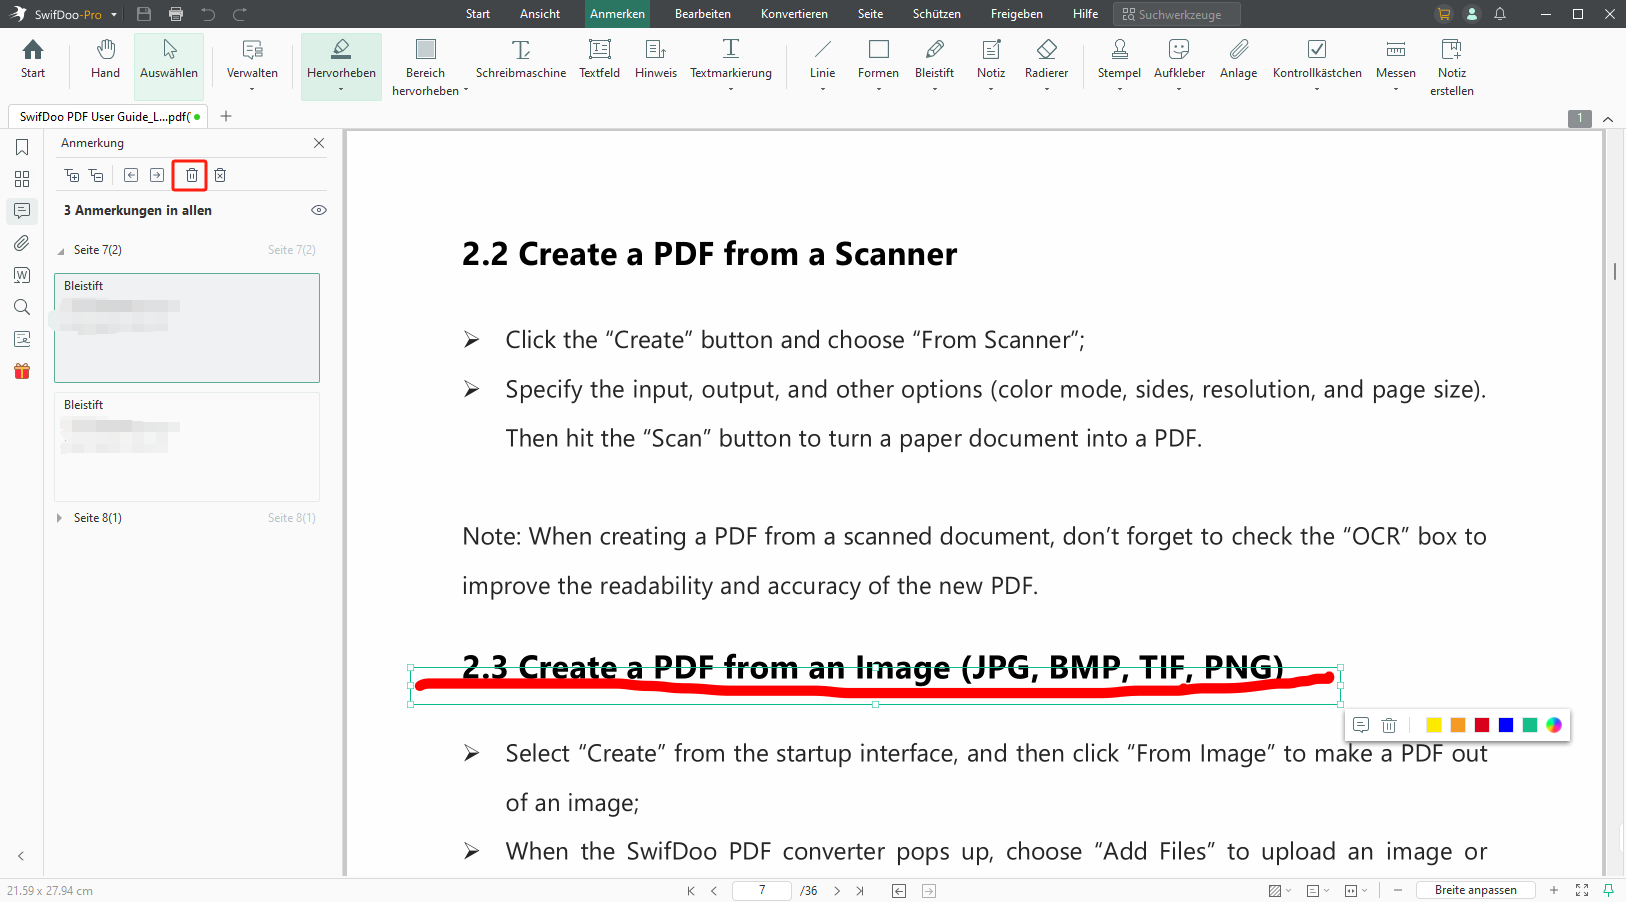Open the SwifDoo-Pro application menu dropdown
Screen dimensions: 1626x902
pos(114,15)
